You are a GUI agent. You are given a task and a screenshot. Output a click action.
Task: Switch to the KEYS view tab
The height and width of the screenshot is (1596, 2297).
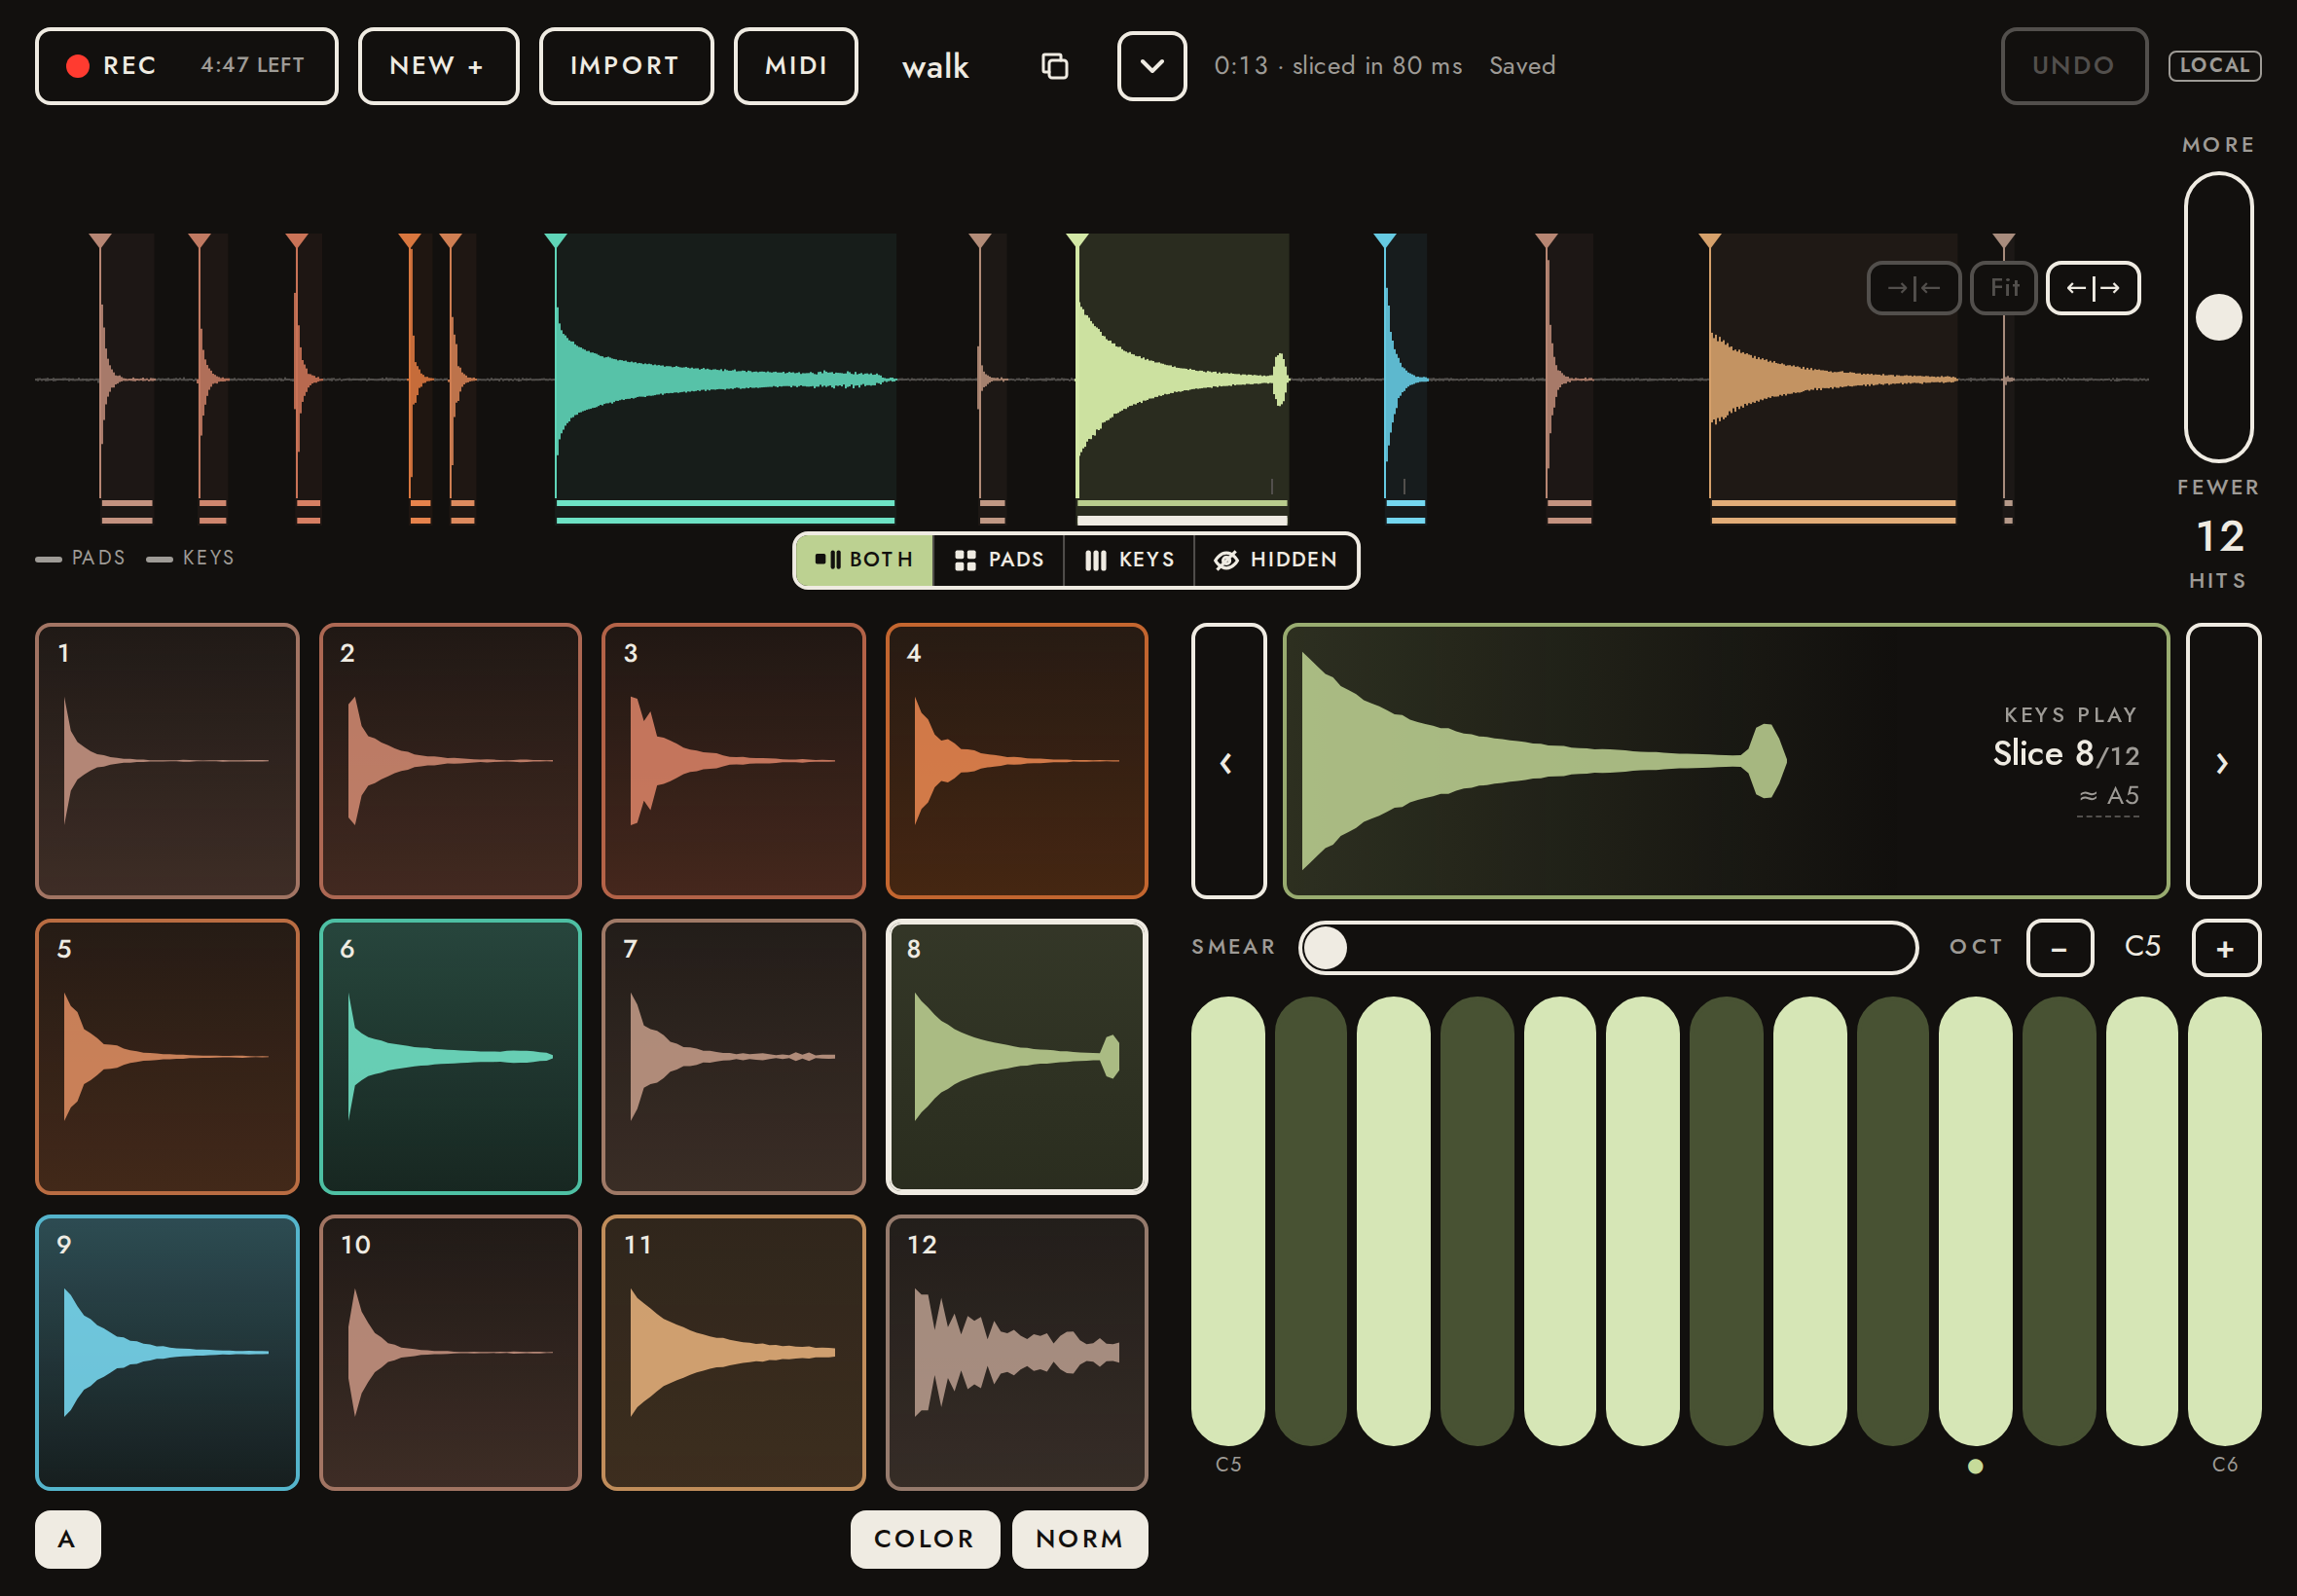(1129, 560)
